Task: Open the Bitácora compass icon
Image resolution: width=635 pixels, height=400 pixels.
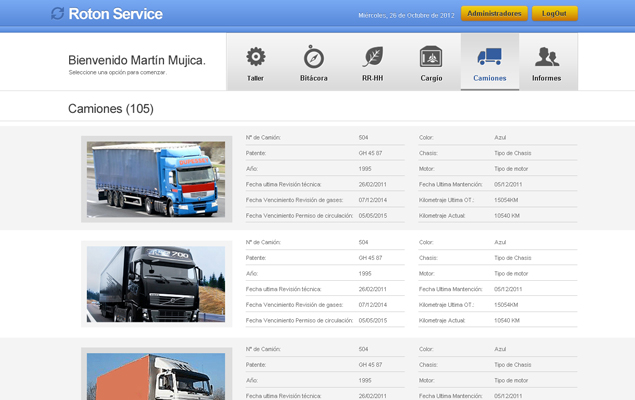Action: [x=313, y=57]
